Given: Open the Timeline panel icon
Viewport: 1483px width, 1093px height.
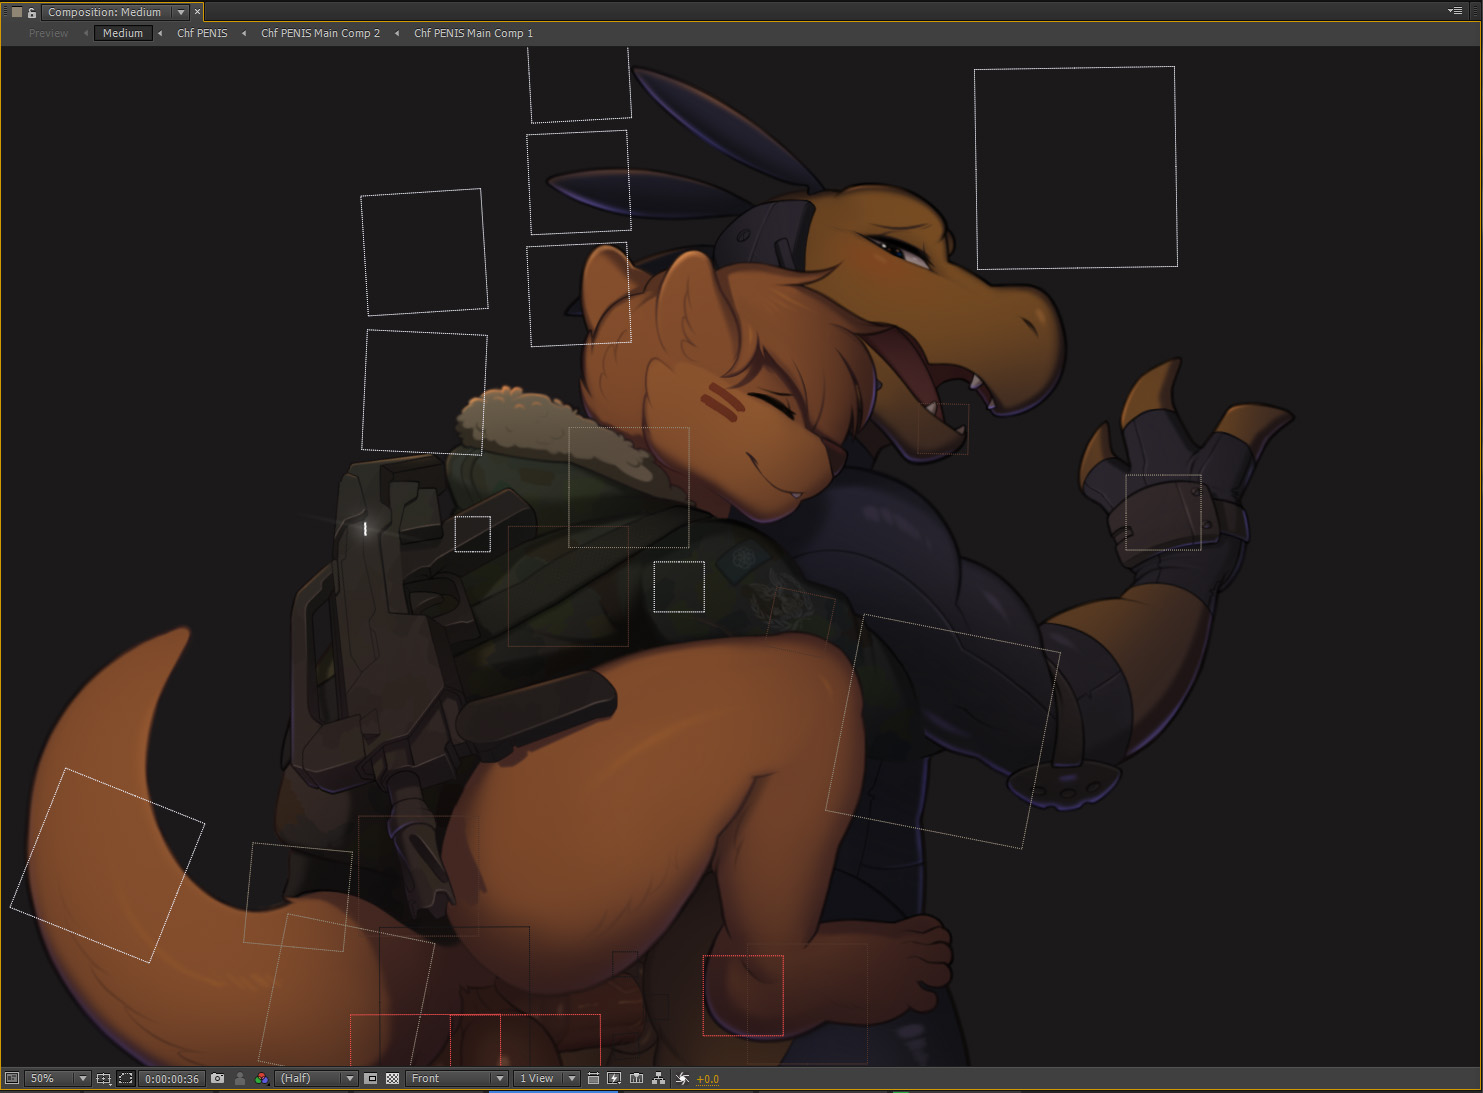Looking at the screenshot, I should click(636, 1078).
